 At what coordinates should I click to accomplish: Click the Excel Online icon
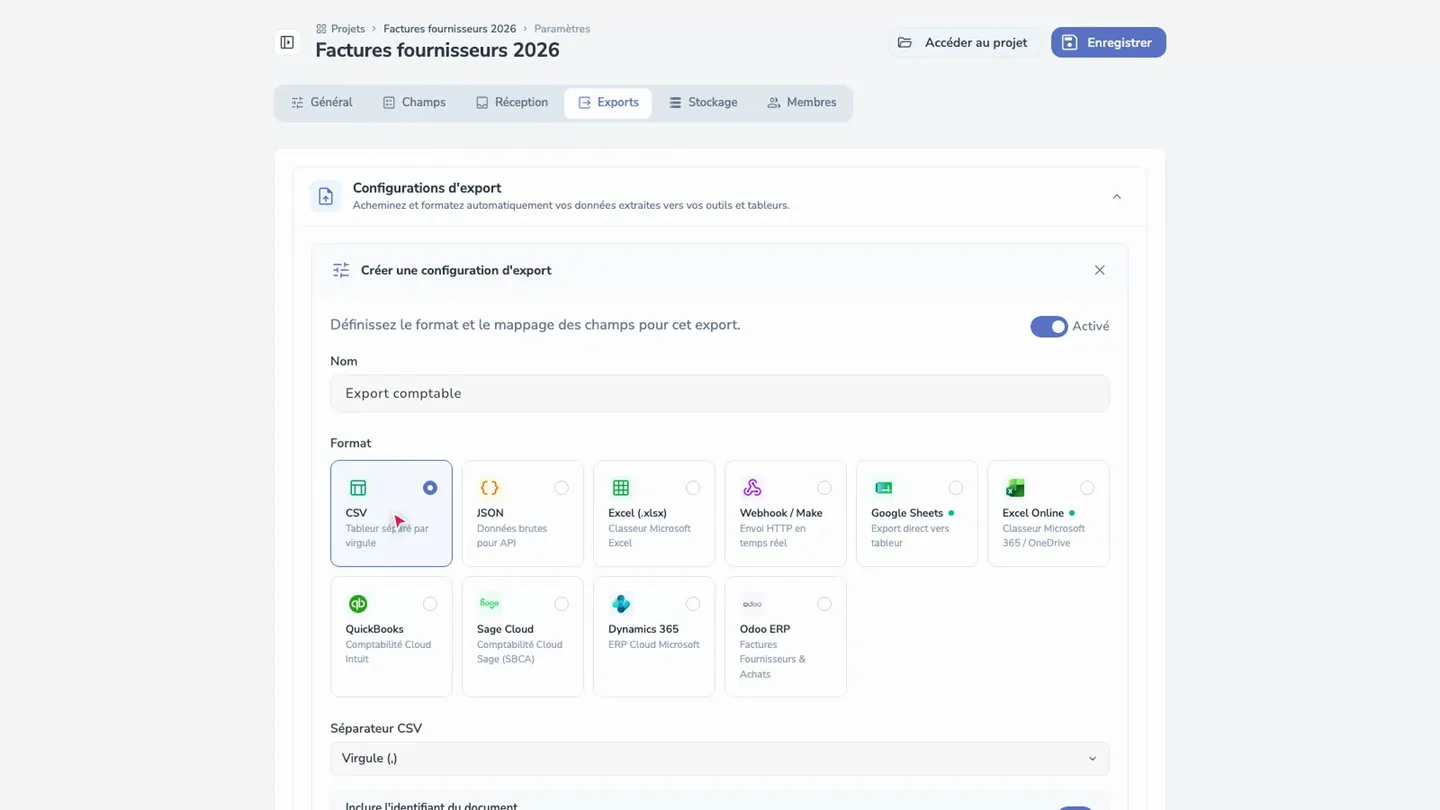[1015, 488]
